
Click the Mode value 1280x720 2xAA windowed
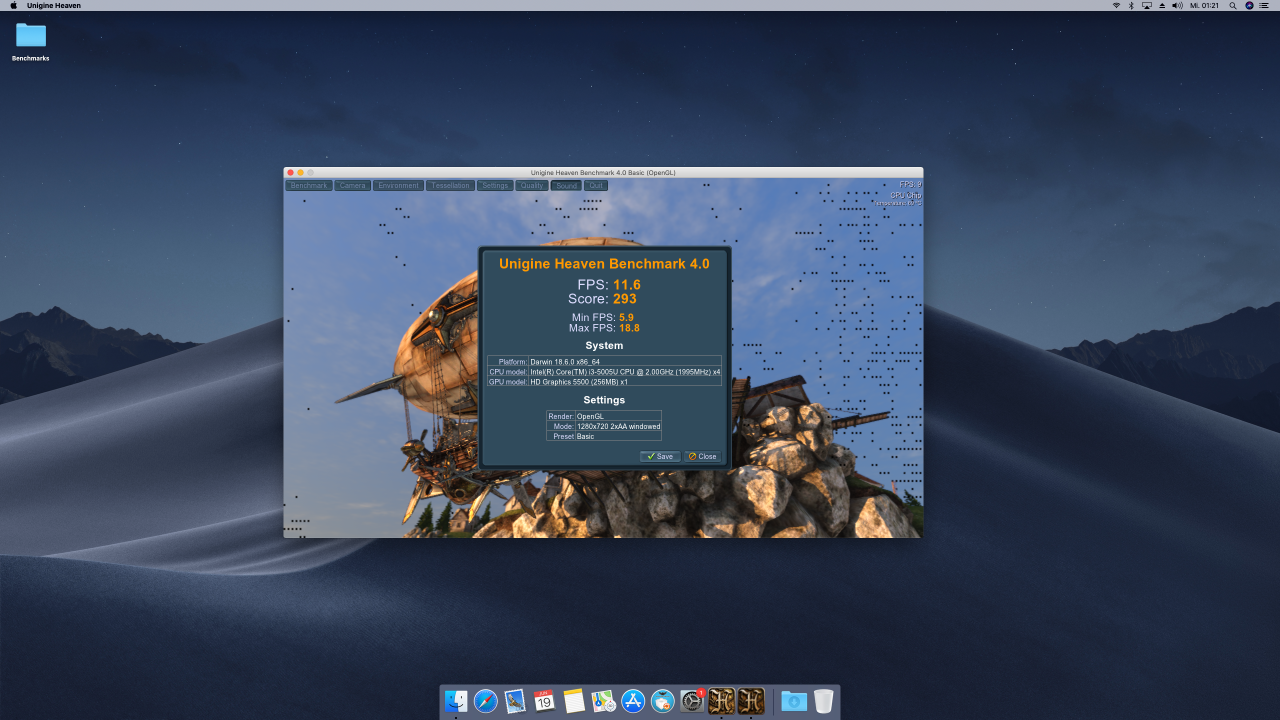pyautogui.click(x=618, y=426)
